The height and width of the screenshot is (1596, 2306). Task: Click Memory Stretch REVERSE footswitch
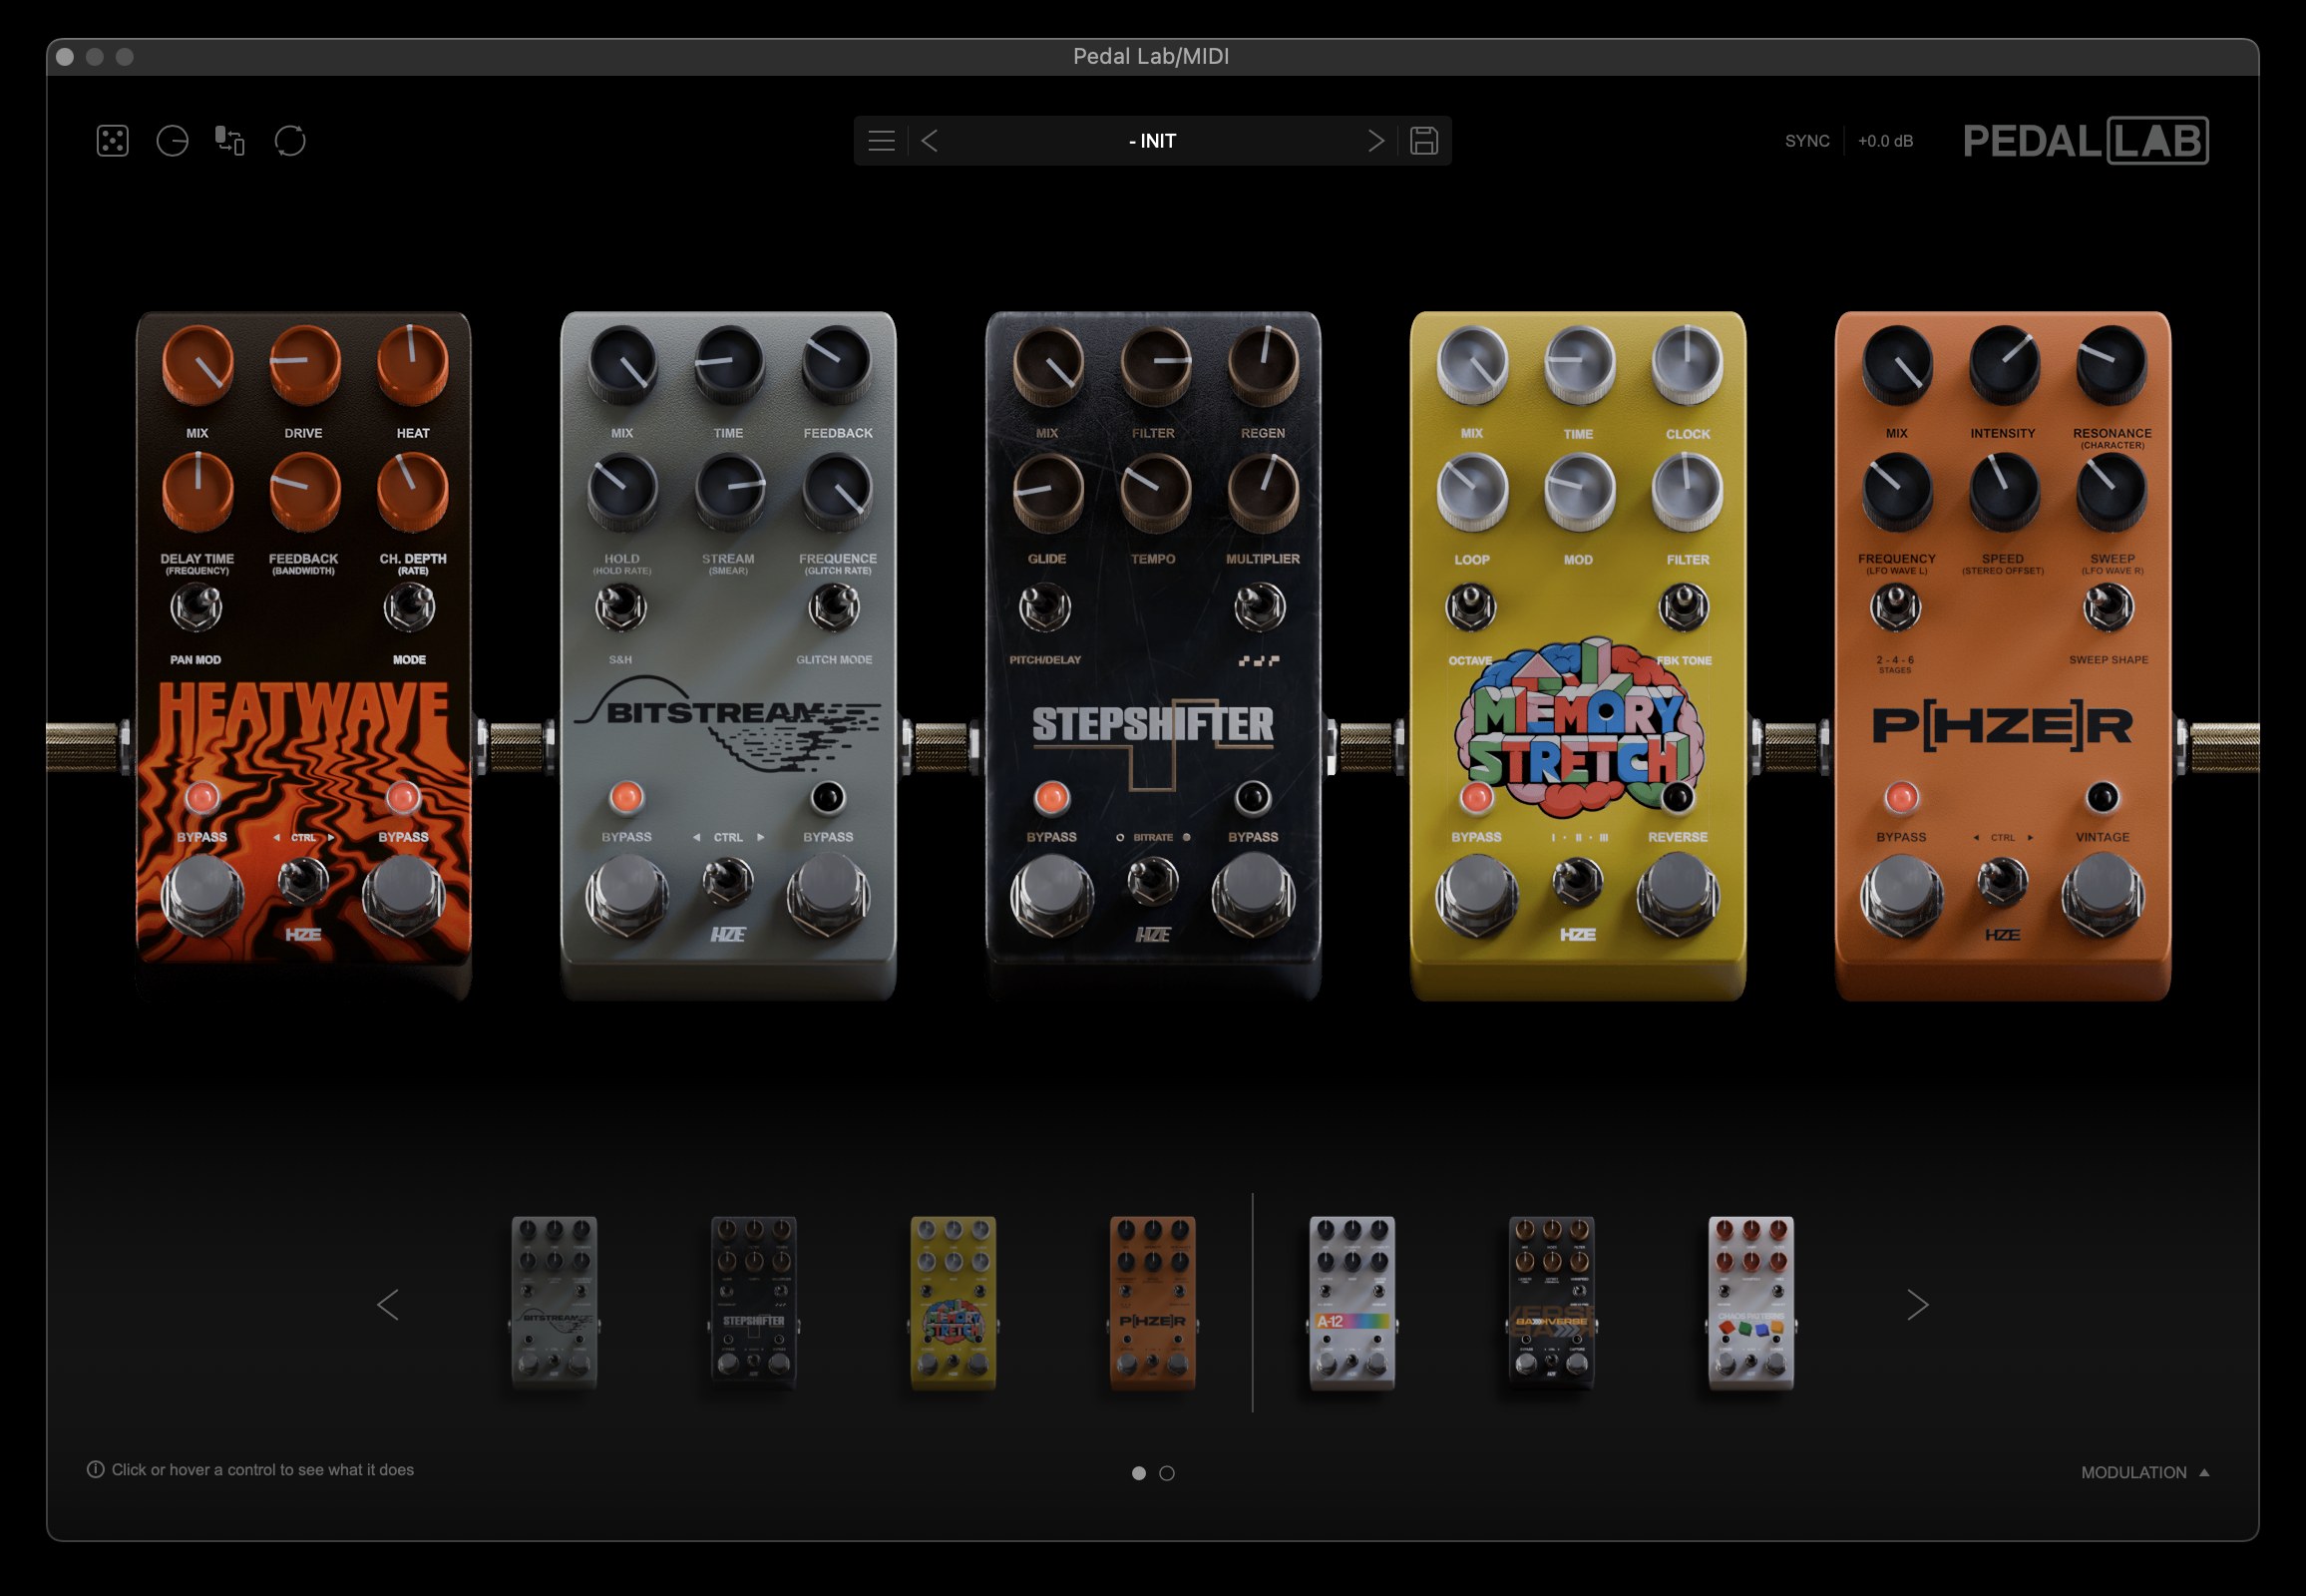(x=1678, y=895)
